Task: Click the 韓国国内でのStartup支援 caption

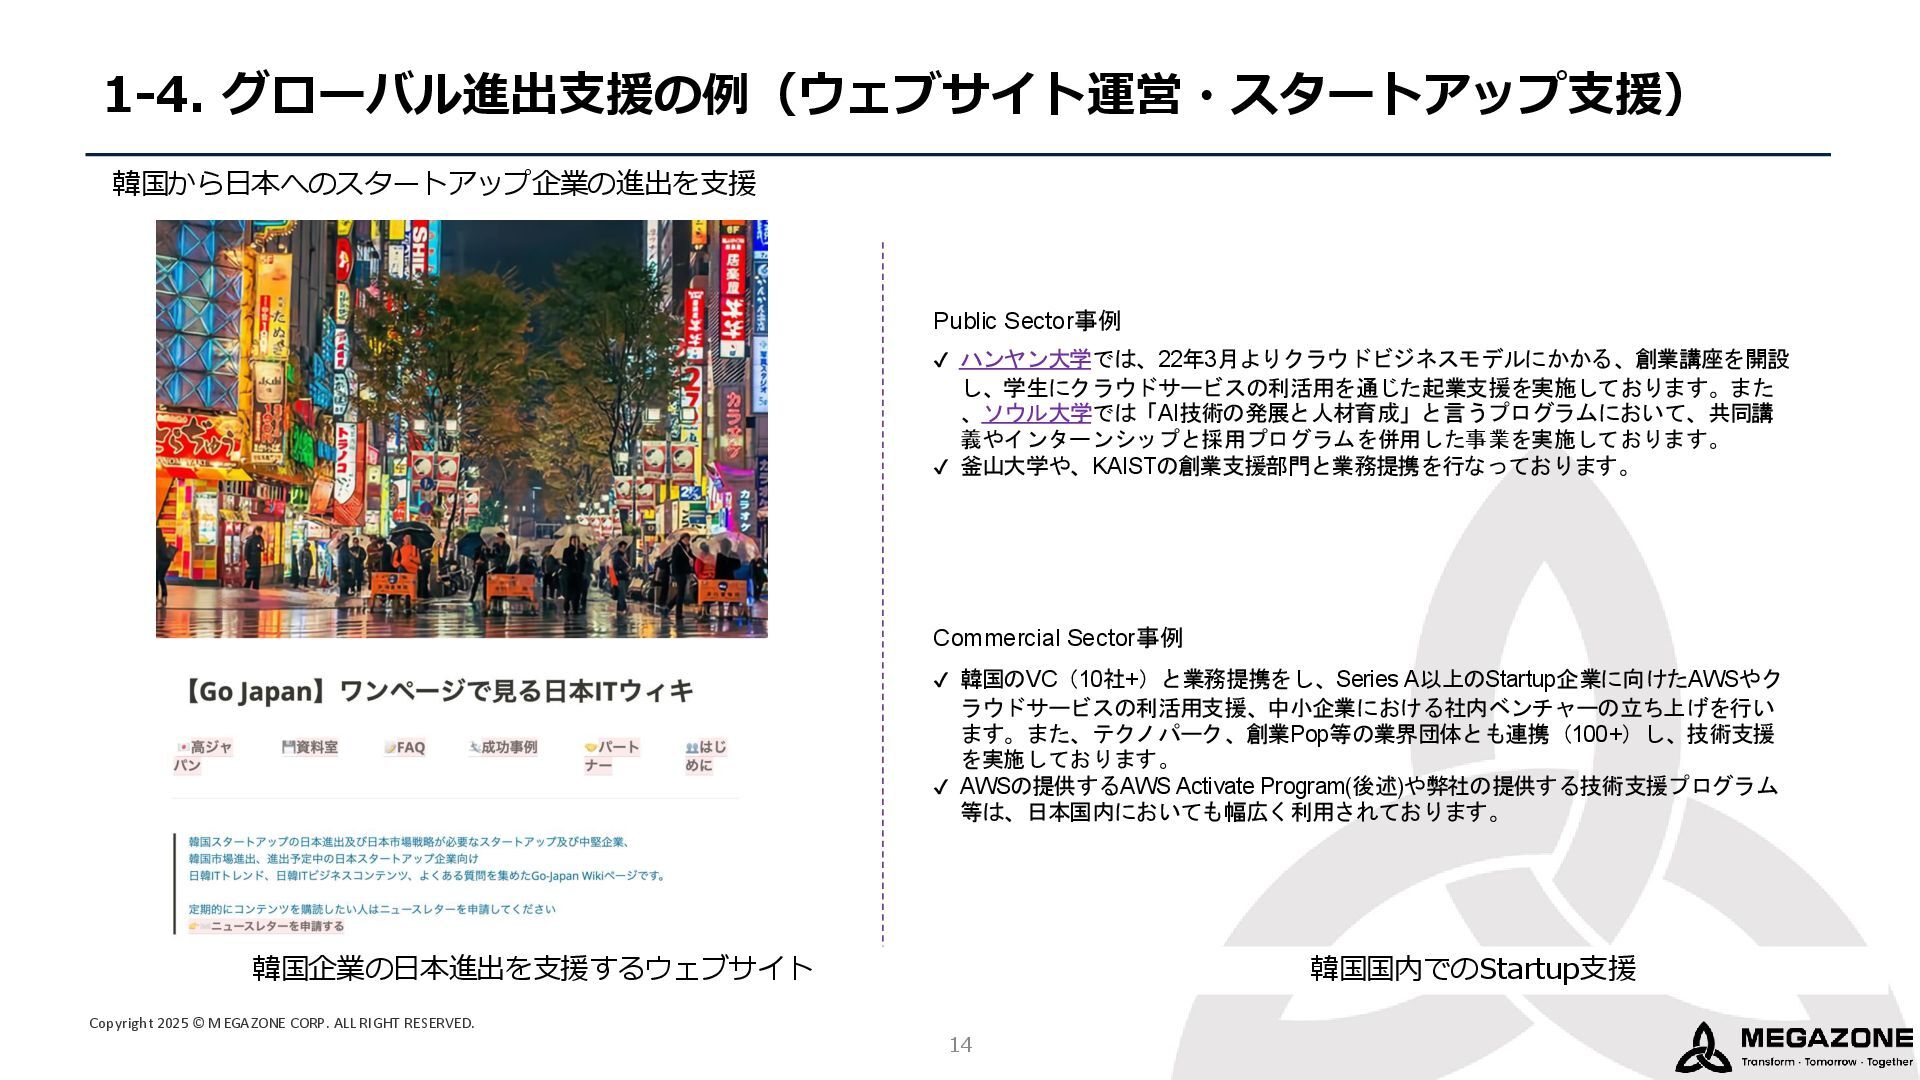Action: 1472,968
